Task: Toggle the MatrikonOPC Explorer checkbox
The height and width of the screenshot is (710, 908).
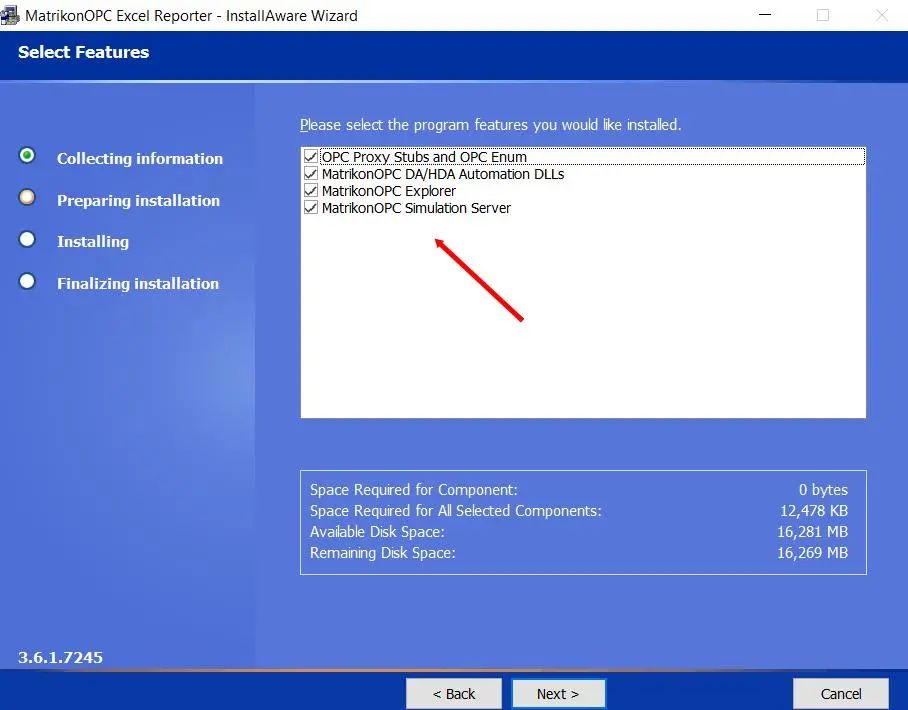Action: pyautogui.click(x=311, y=191)
